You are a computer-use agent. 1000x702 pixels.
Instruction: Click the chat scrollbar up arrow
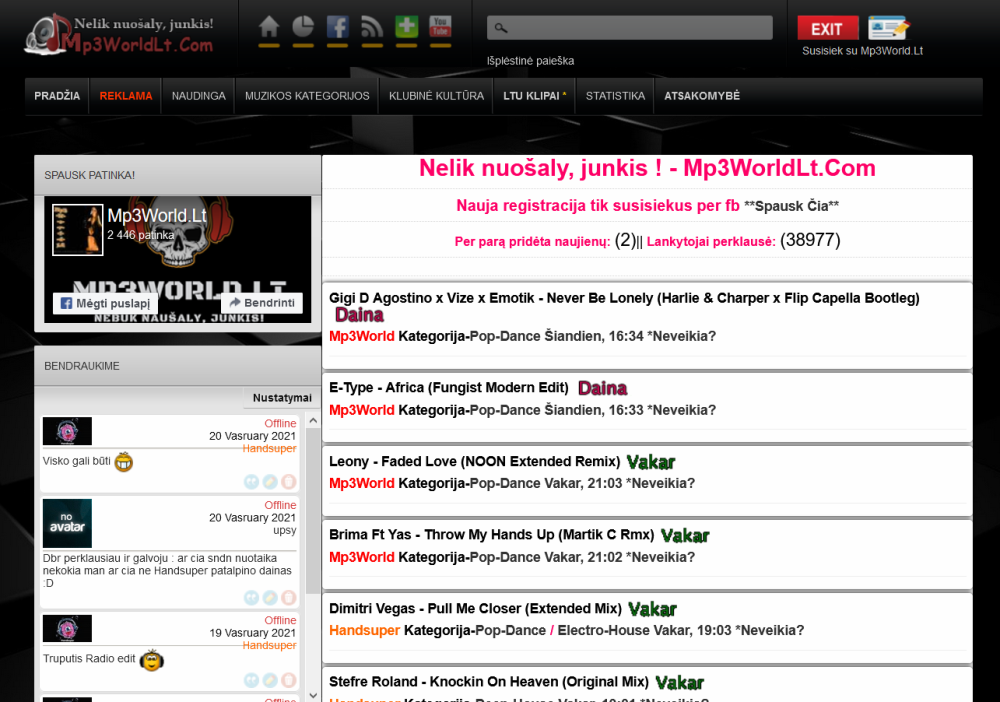point(312,421)
